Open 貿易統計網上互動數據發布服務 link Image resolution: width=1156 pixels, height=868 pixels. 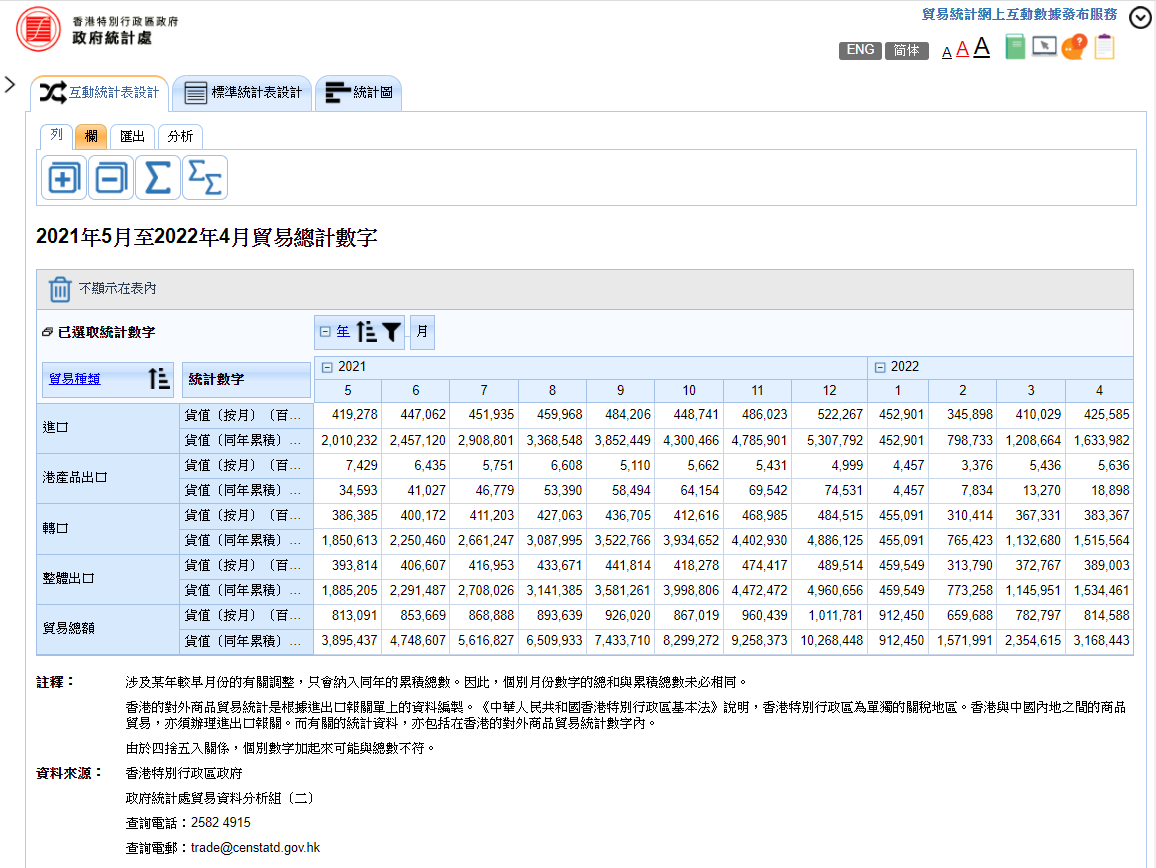pyautogui.click(x=1019, y=15)
